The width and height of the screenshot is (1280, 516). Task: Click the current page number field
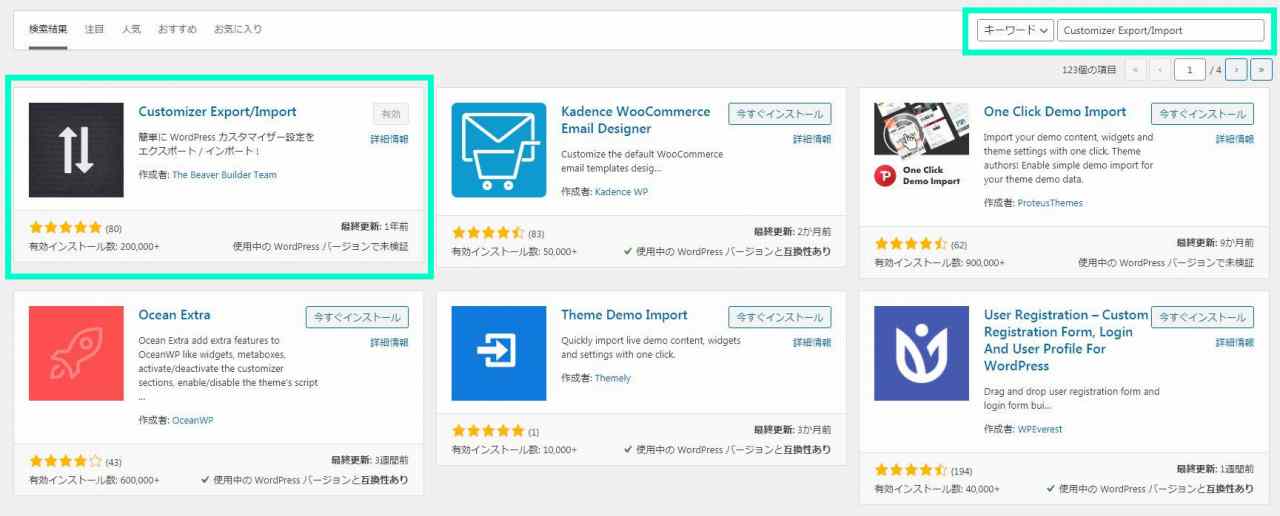[1190, 70]
